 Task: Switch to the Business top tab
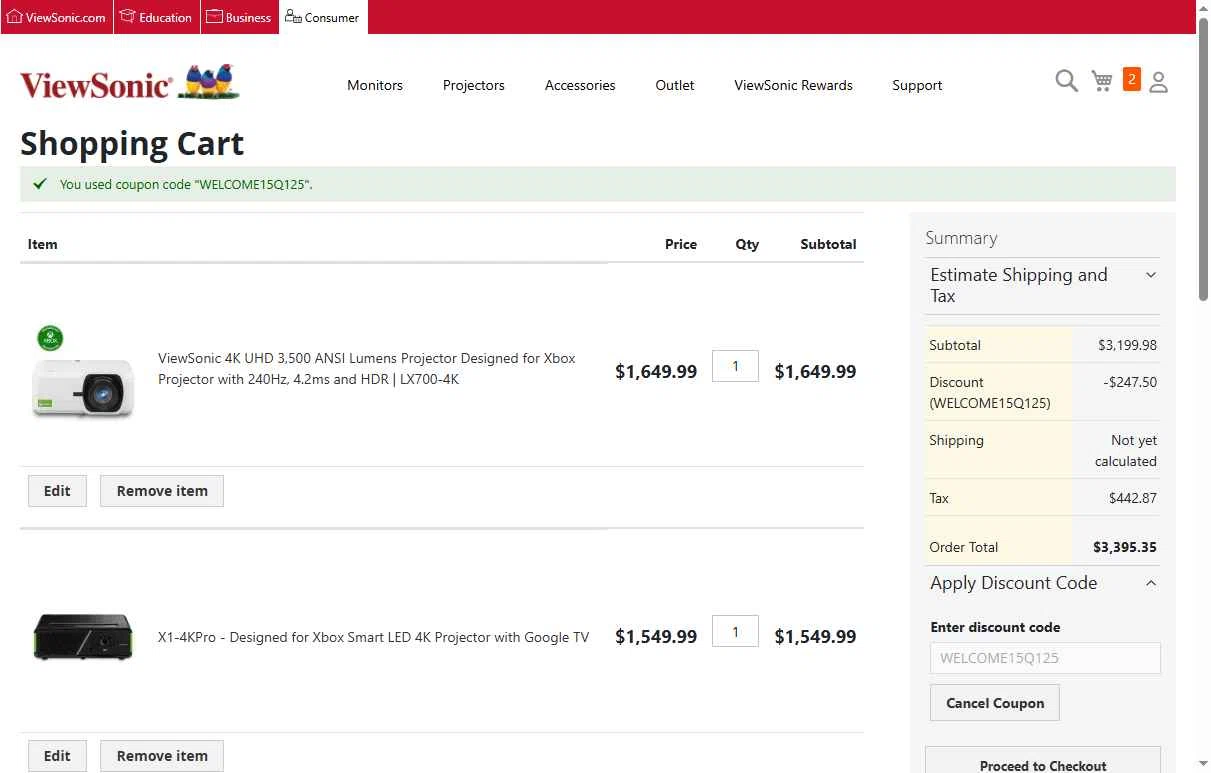(240, 17)
